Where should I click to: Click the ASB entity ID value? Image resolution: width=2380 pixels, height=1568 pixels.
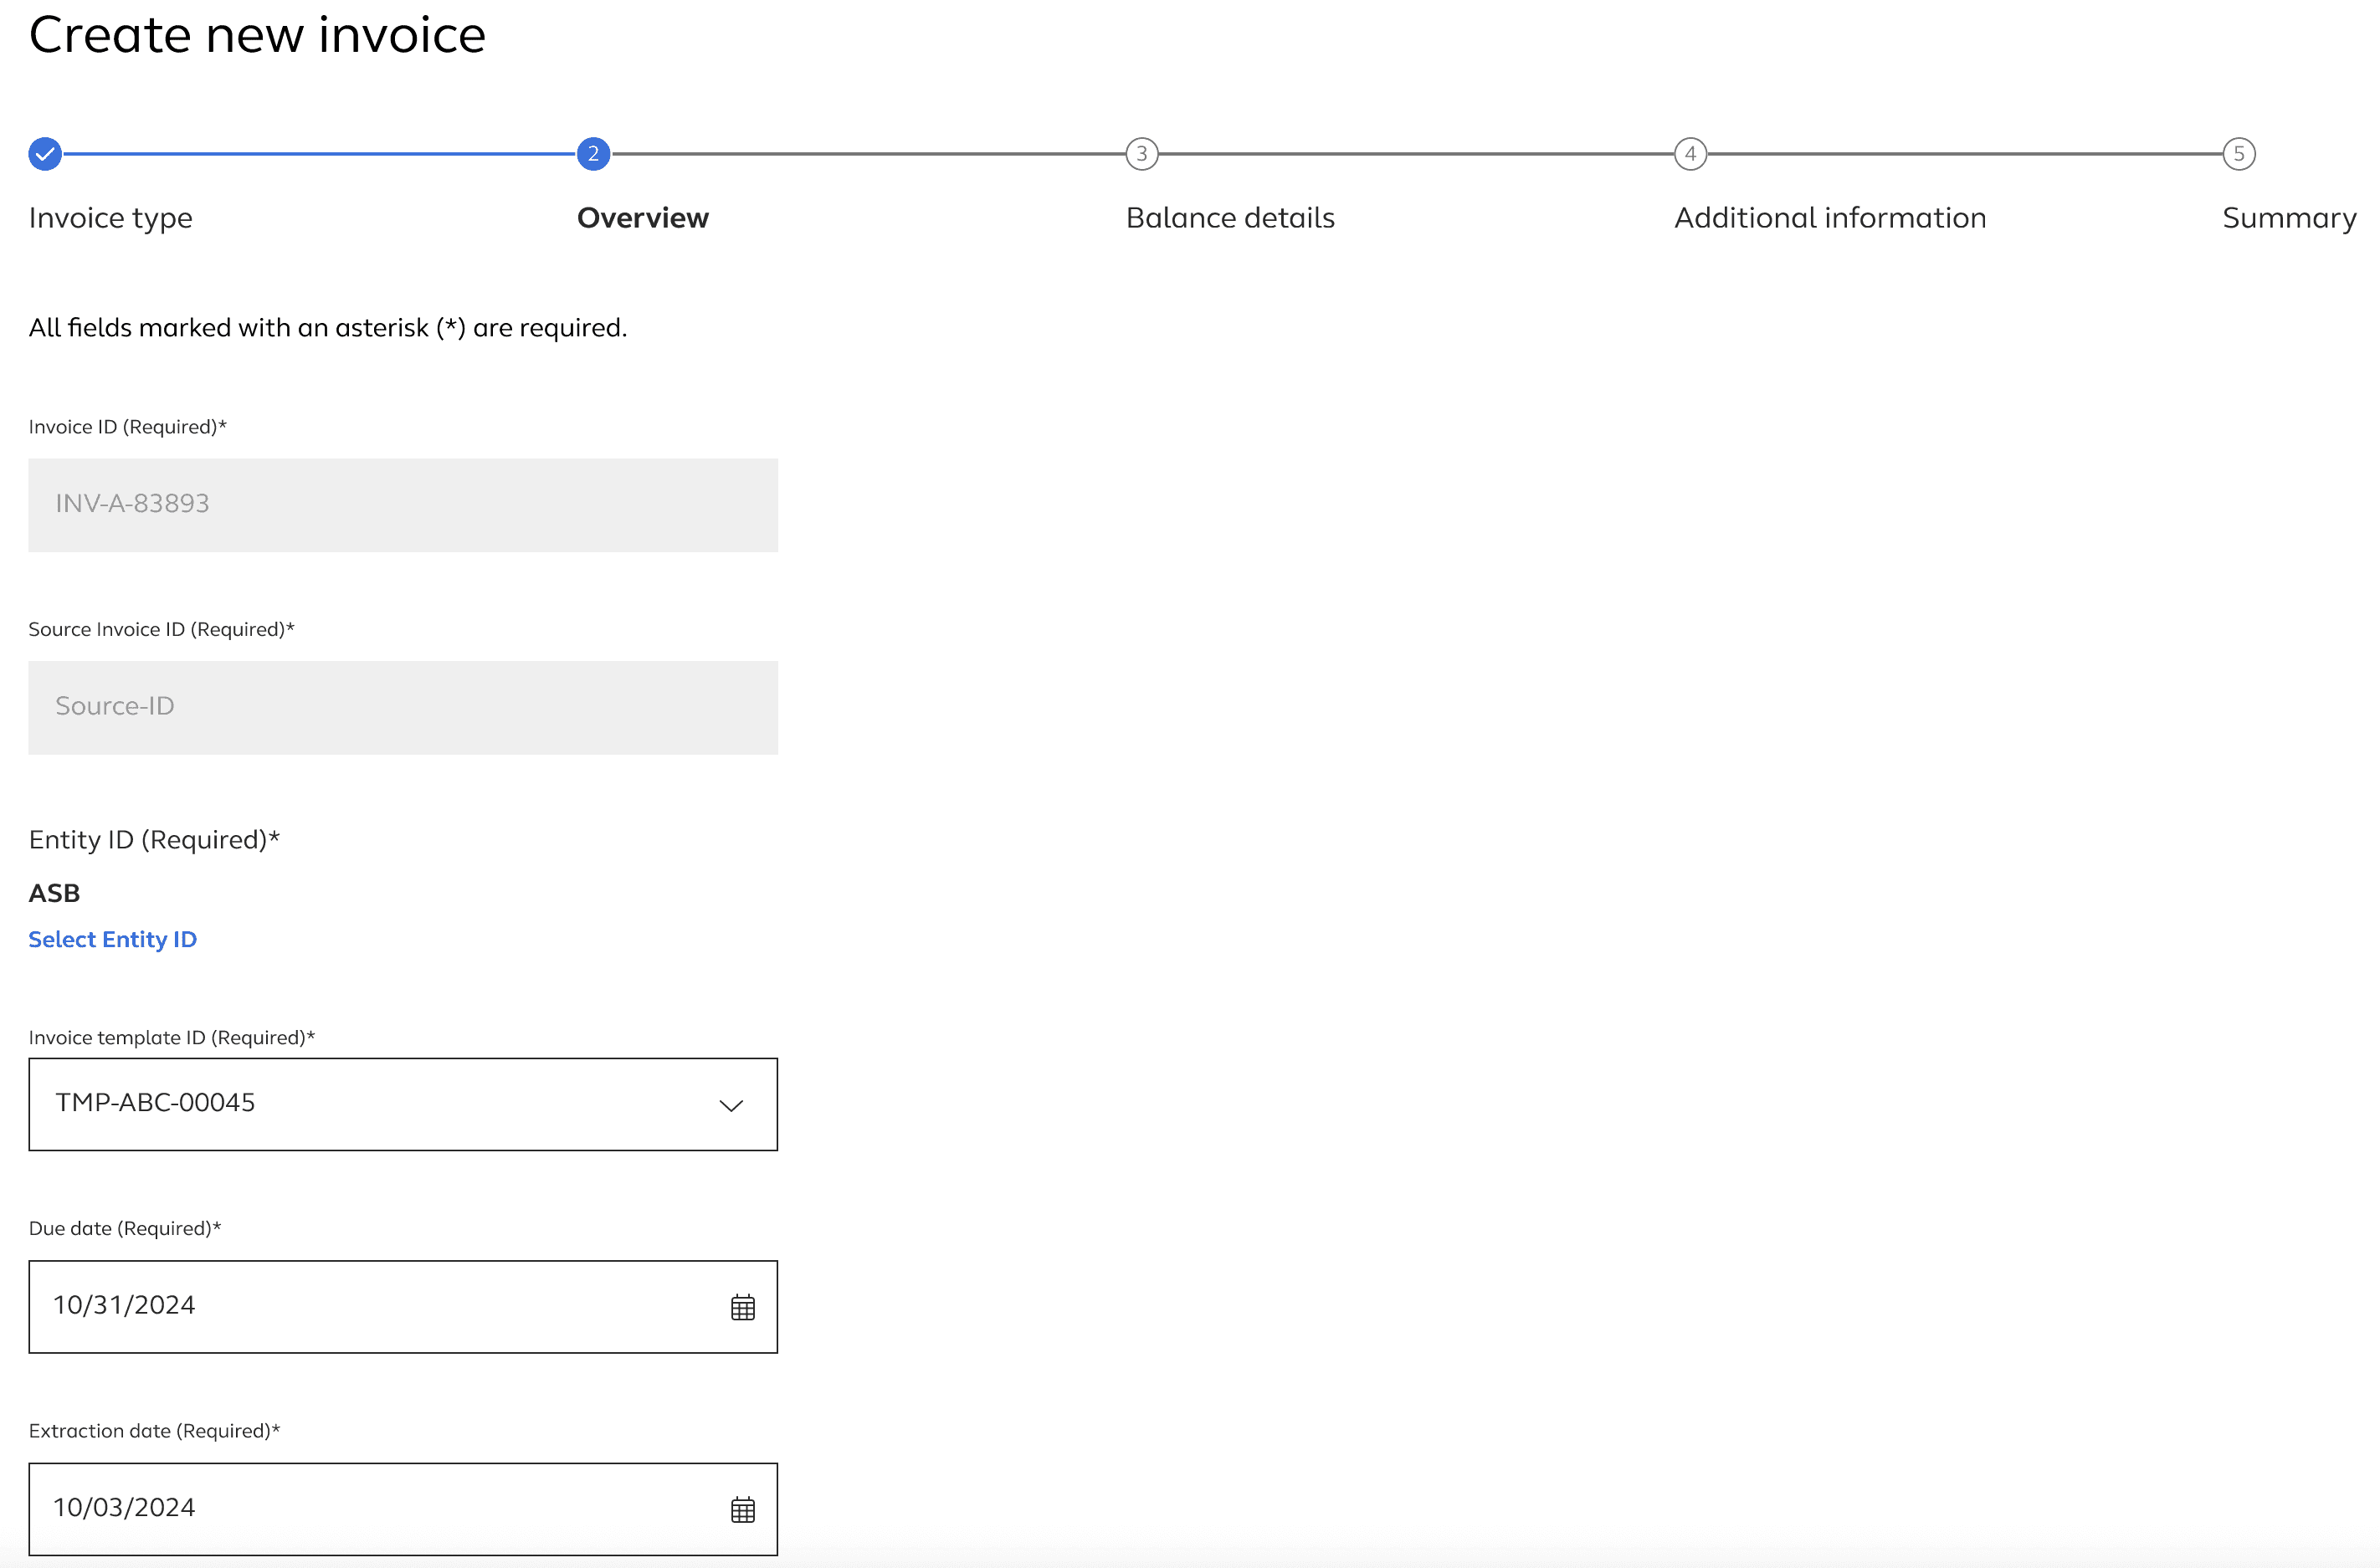click(x=54, y=893)
